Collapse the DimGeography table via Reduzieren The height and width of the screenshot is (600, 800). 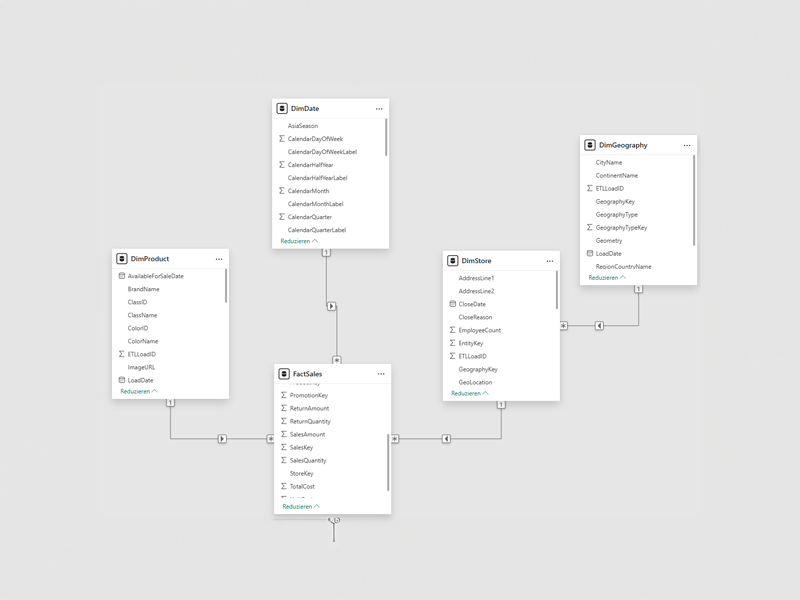point(607,277)
